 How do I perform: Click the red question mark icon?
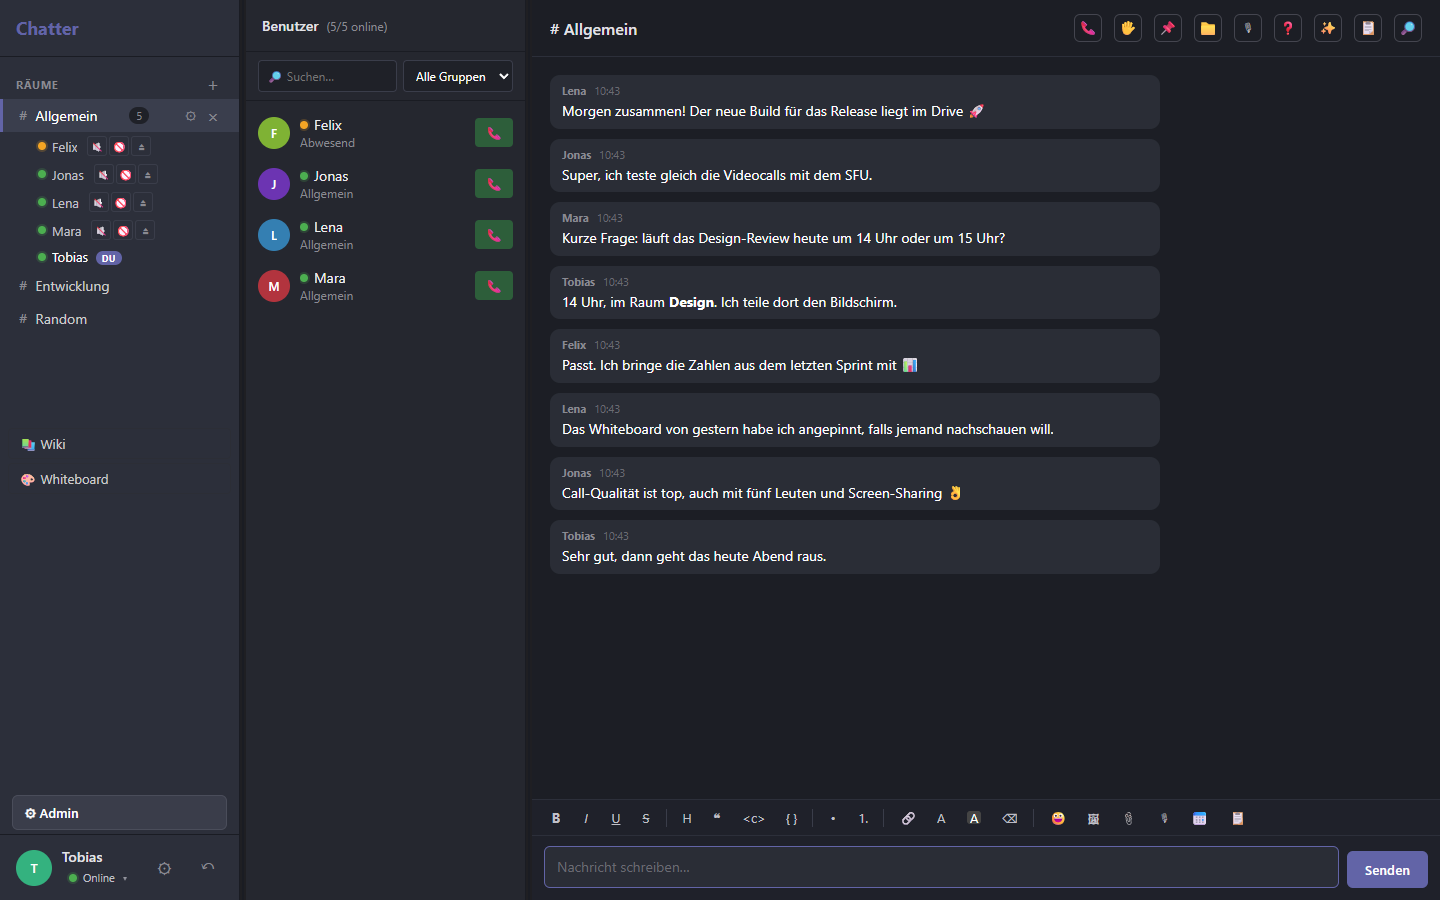pos(1288,28)
